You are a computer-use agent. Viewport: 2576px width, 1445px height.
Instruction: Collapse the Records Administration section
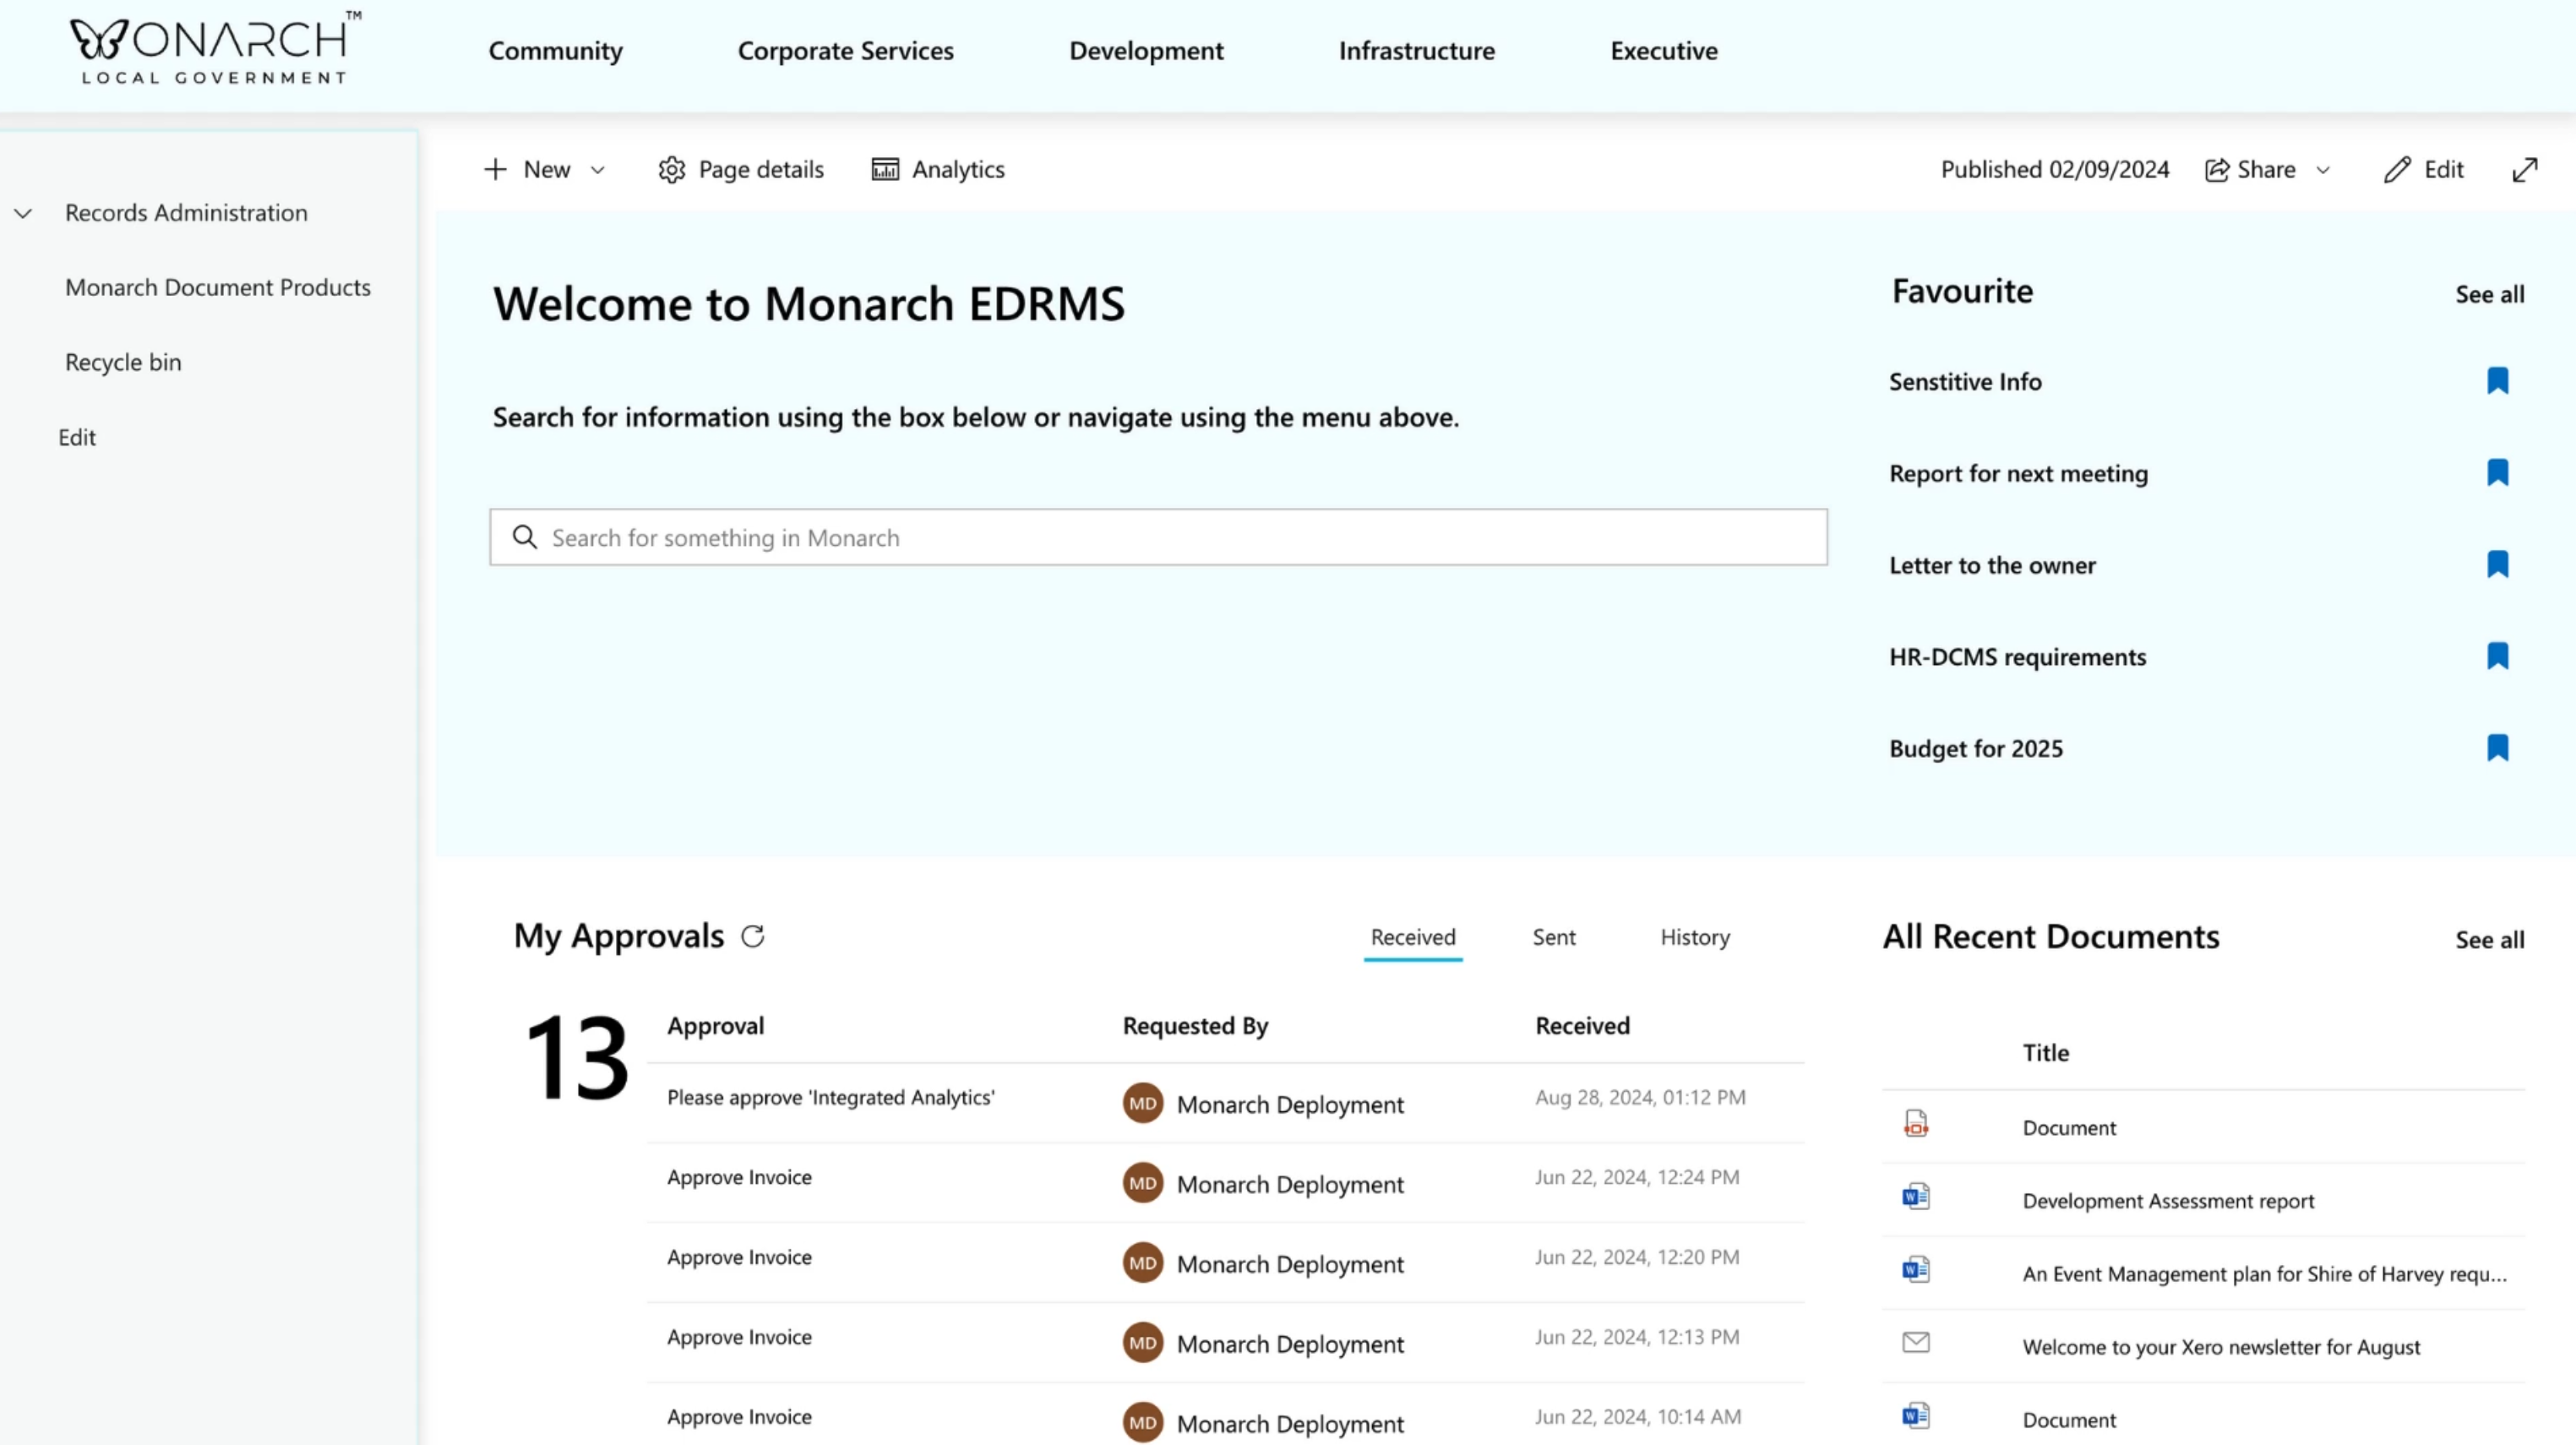(23, 212)
